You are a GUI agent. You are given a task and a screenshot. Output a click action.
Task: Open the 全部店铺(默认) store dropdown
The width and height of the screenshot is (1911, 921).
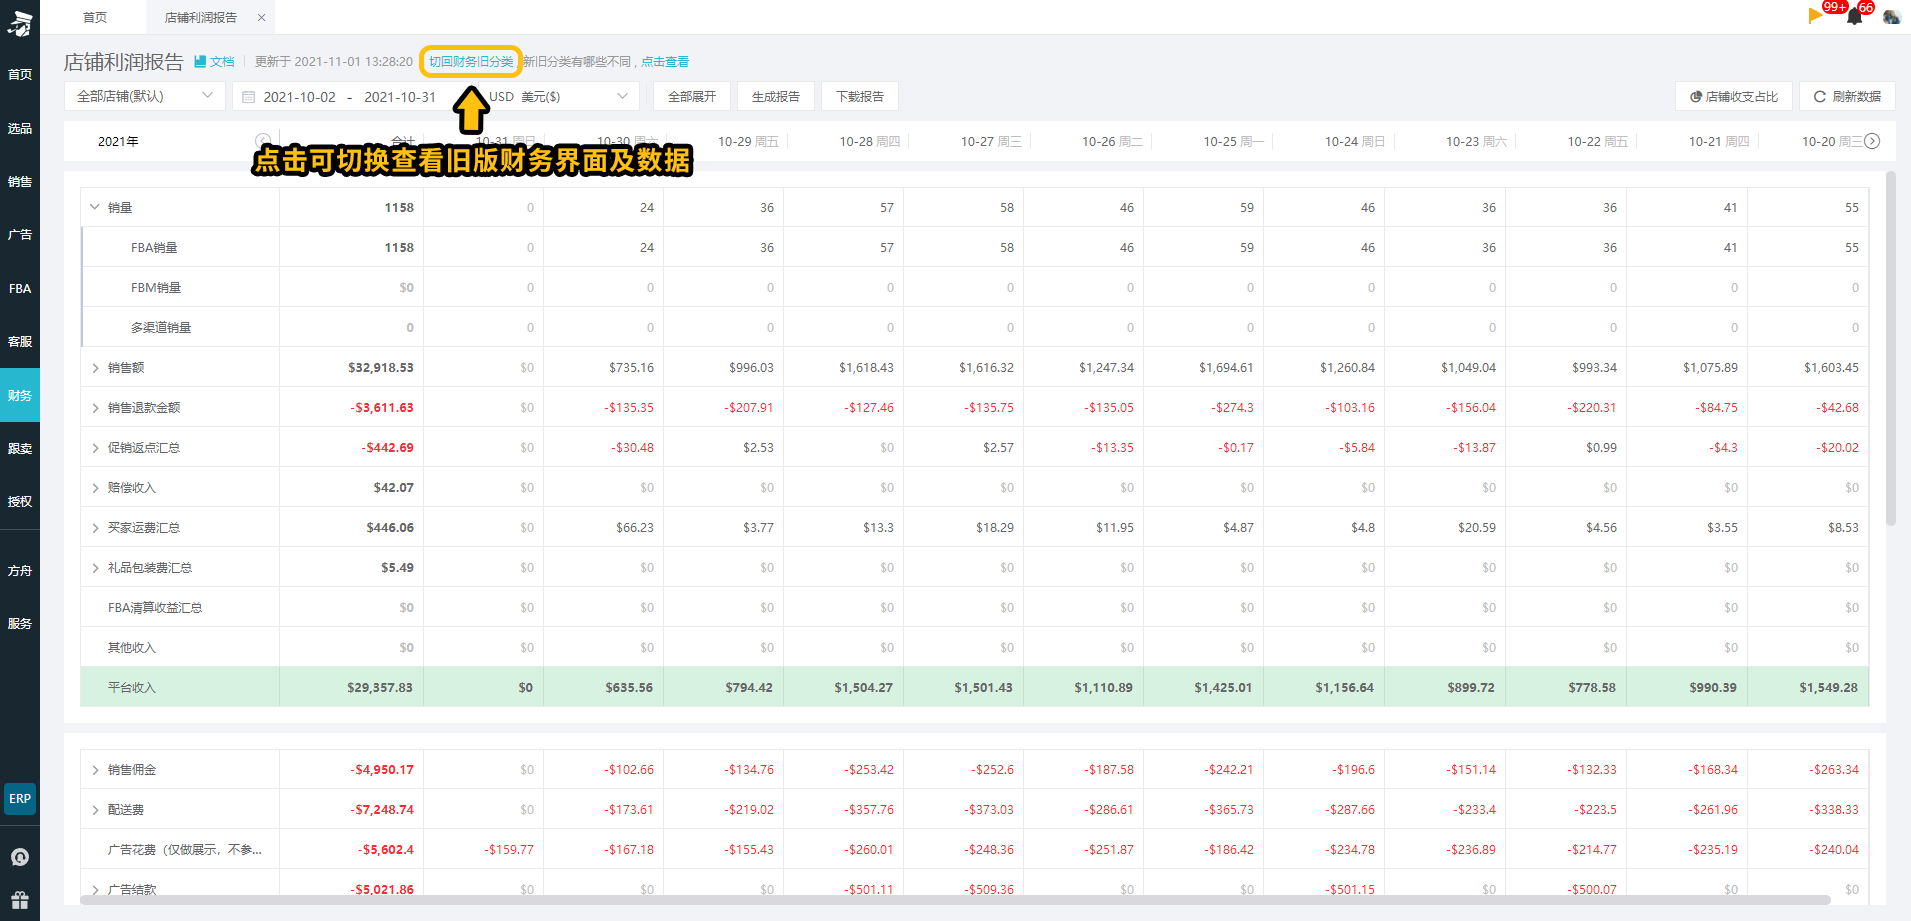tap(145, 96)
